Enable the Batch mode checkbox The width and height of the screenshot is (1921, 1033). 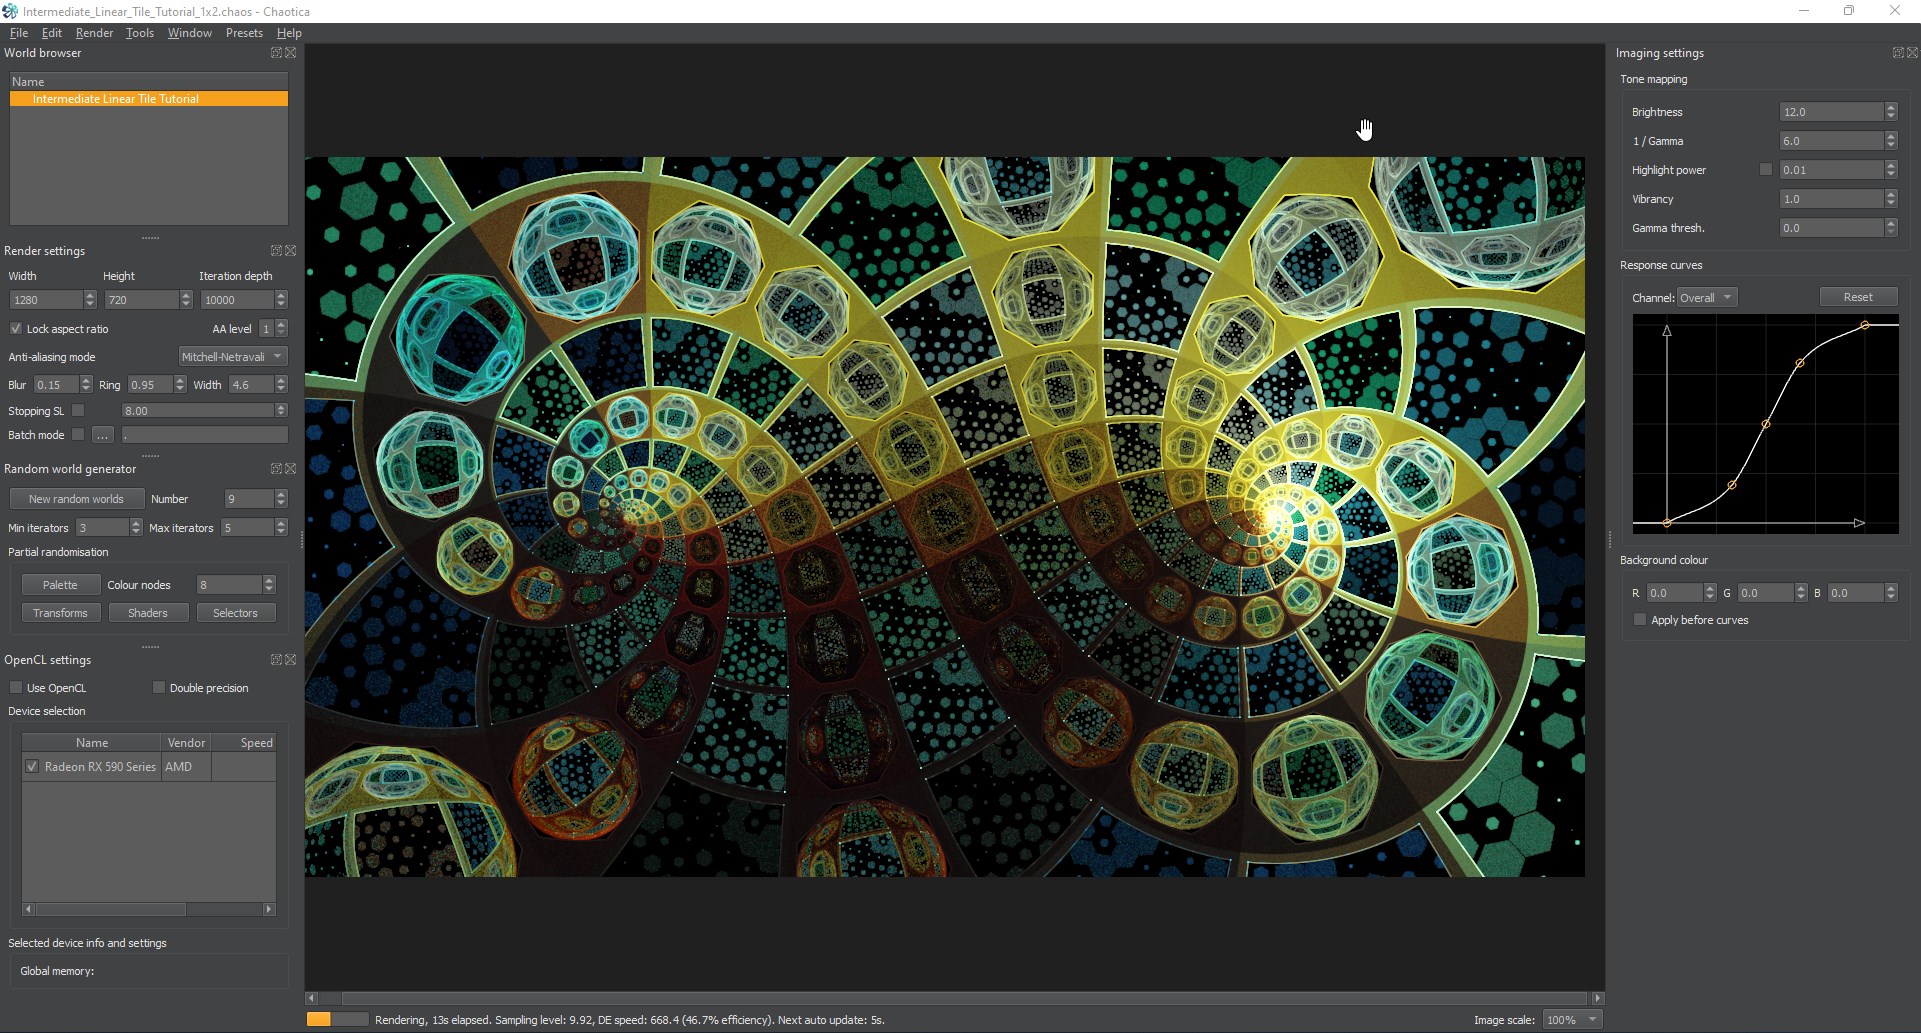click(78, 435)
